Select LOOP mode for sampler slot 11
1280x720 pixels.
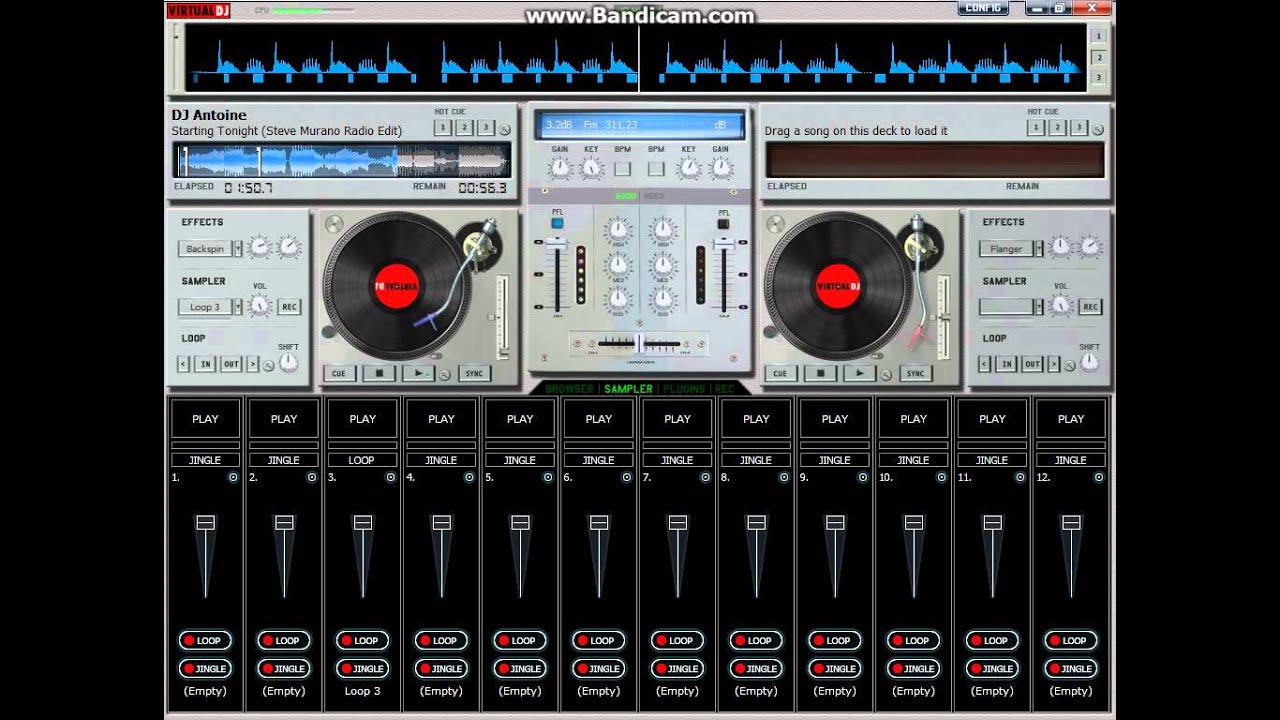click(992, 641)
